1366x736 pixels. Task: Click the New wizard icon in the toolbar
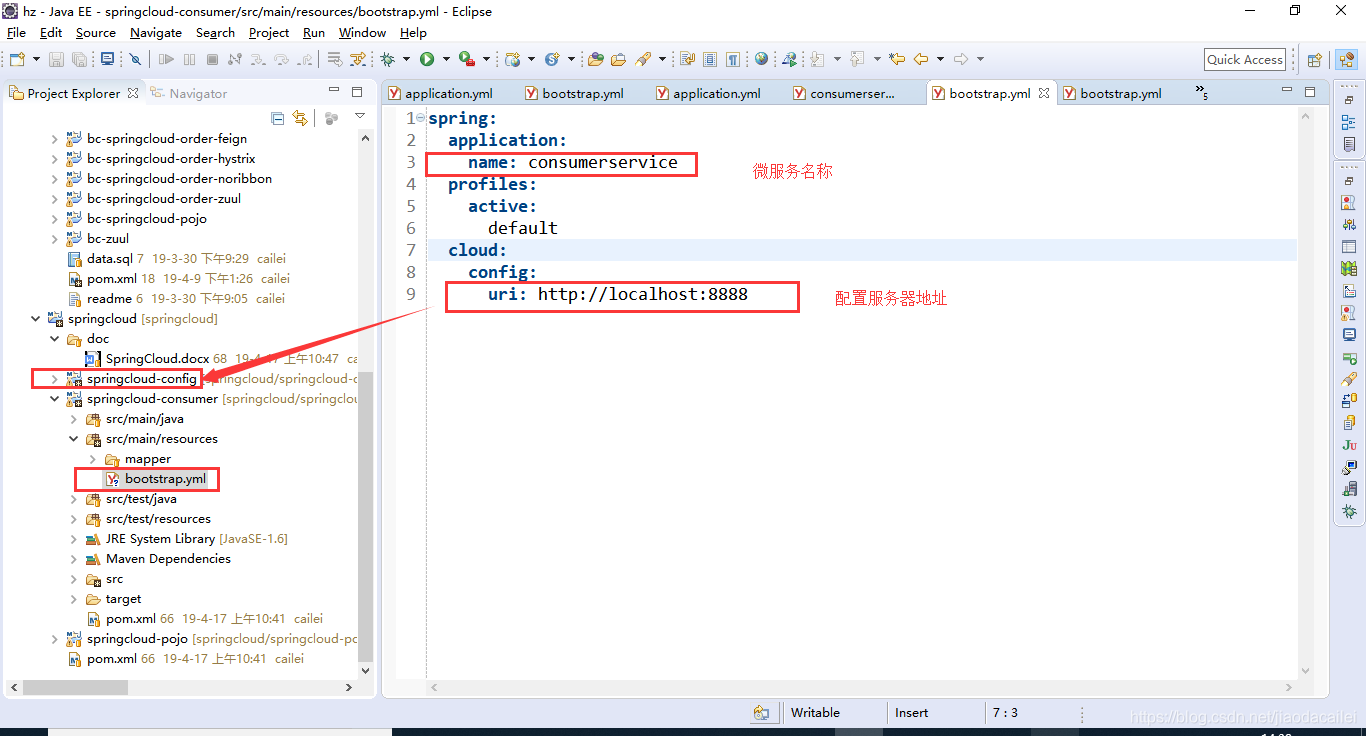click(x=17, y=60)
